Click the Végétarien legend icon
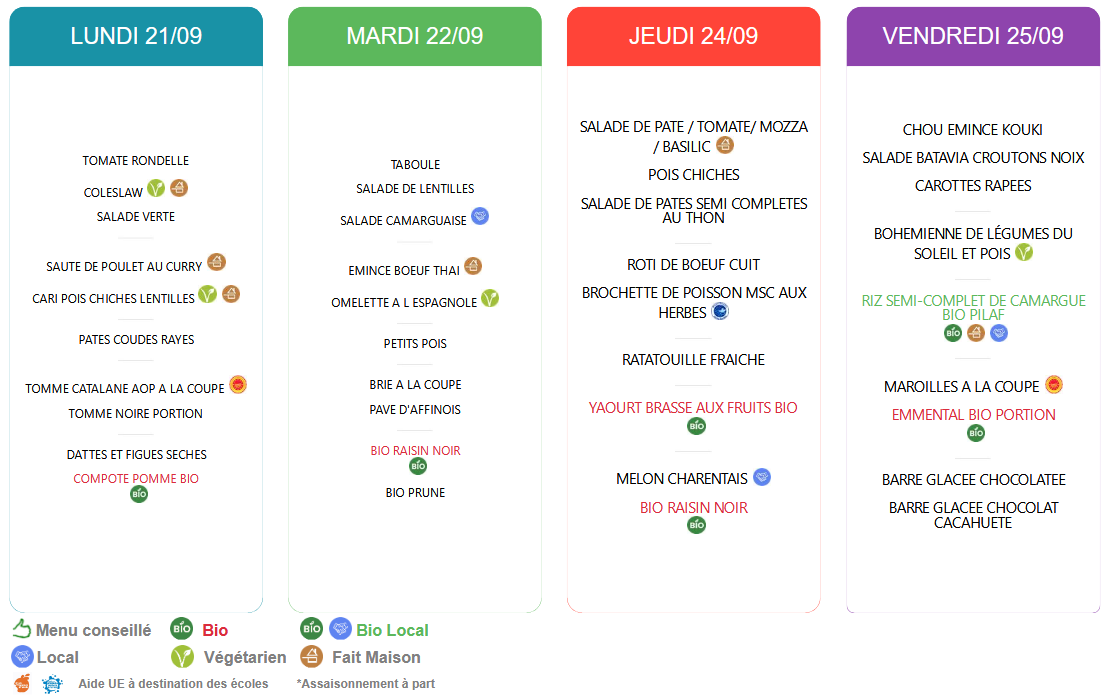This screenshot has width=1106, height=698. click(182, 657)
